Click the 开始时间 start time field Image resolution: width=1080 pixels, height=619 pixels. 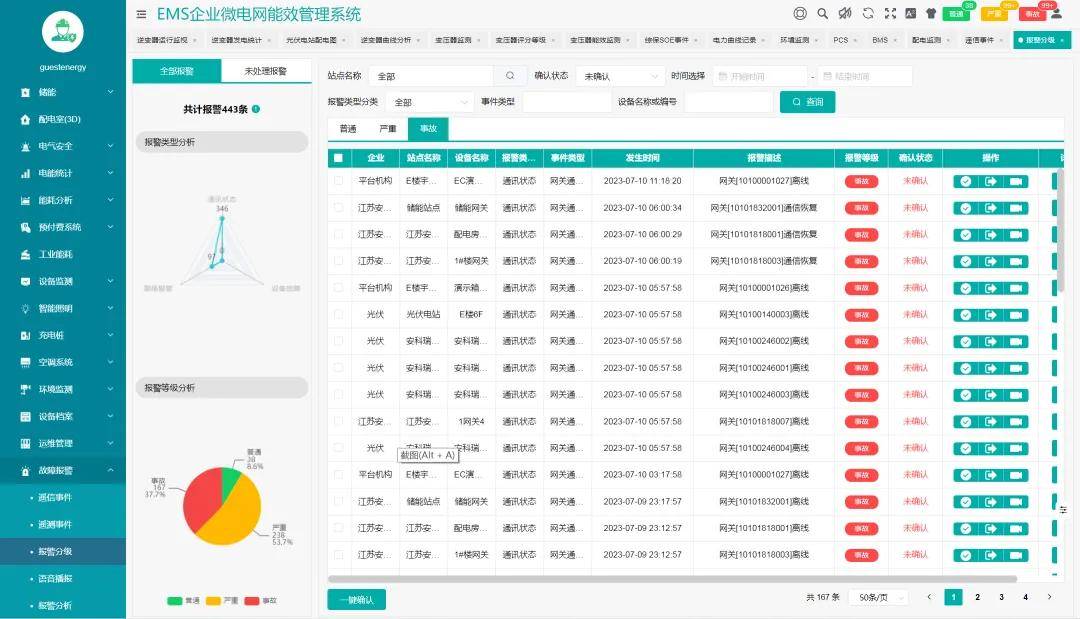tap(760, 76)
